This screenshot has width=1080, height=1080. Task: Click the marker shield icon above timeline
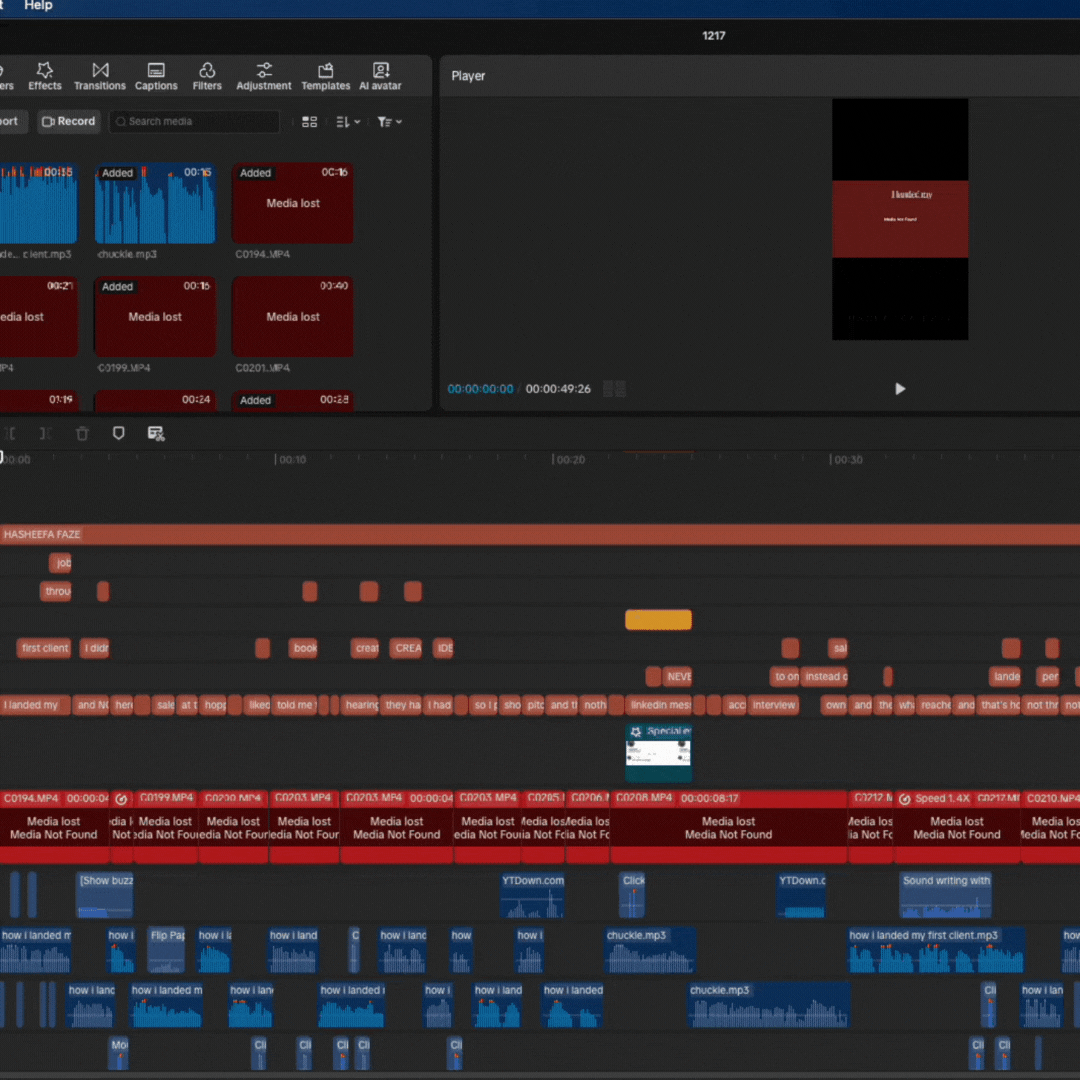point(118,433)
